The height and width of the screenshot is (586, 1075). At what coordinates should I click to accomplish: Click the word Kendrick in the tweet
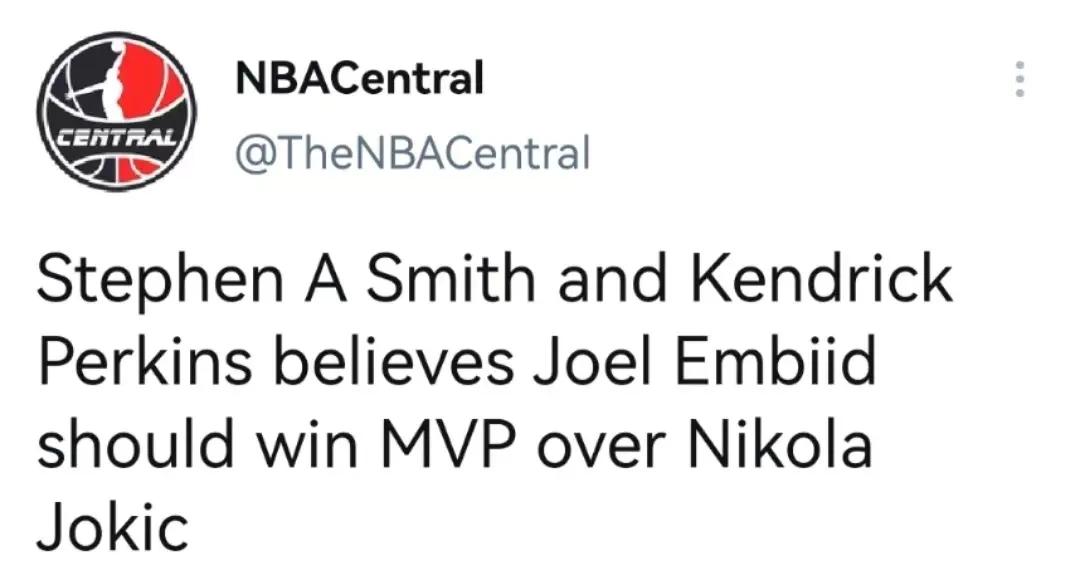tap(821, 278)
